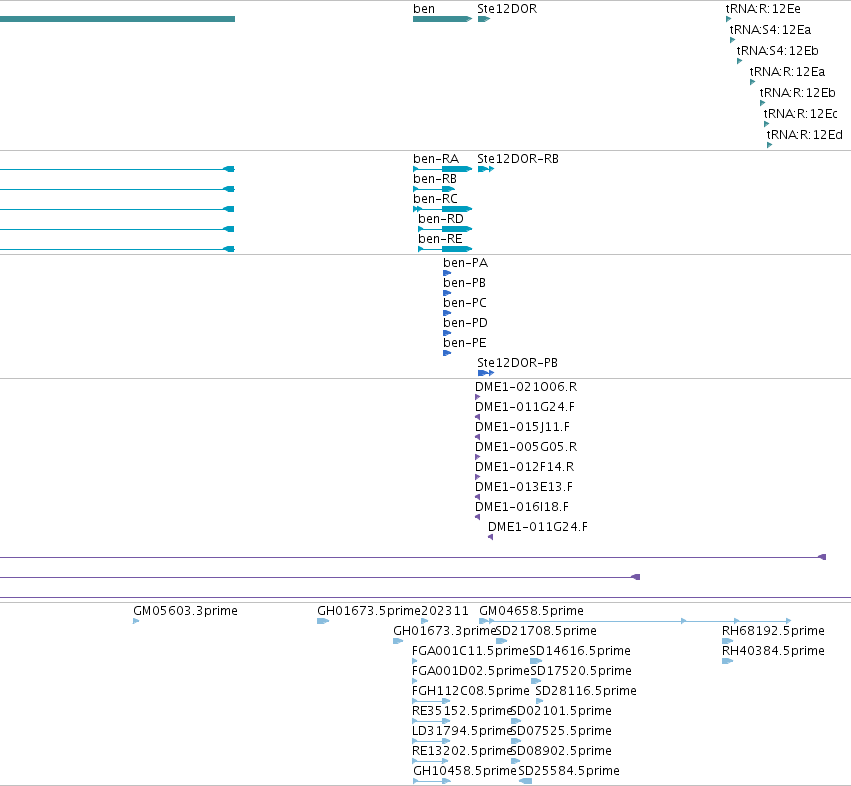Select the SD08902.5prime EST label
The height and width of the screenshot is (786, 851).
click(x=561, y=751)
